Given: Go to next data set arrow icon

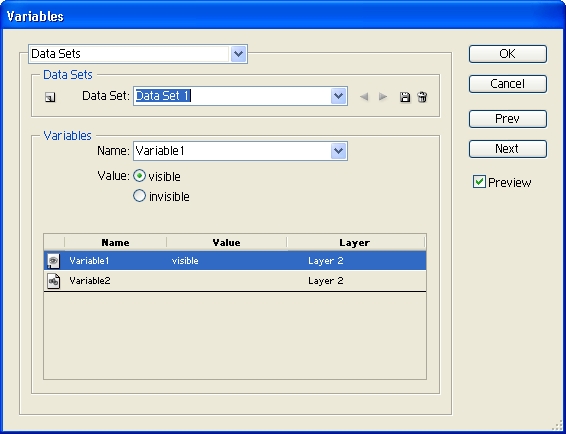Looking at the screenshot, I should pyautogui.click(x=383, y=97).
